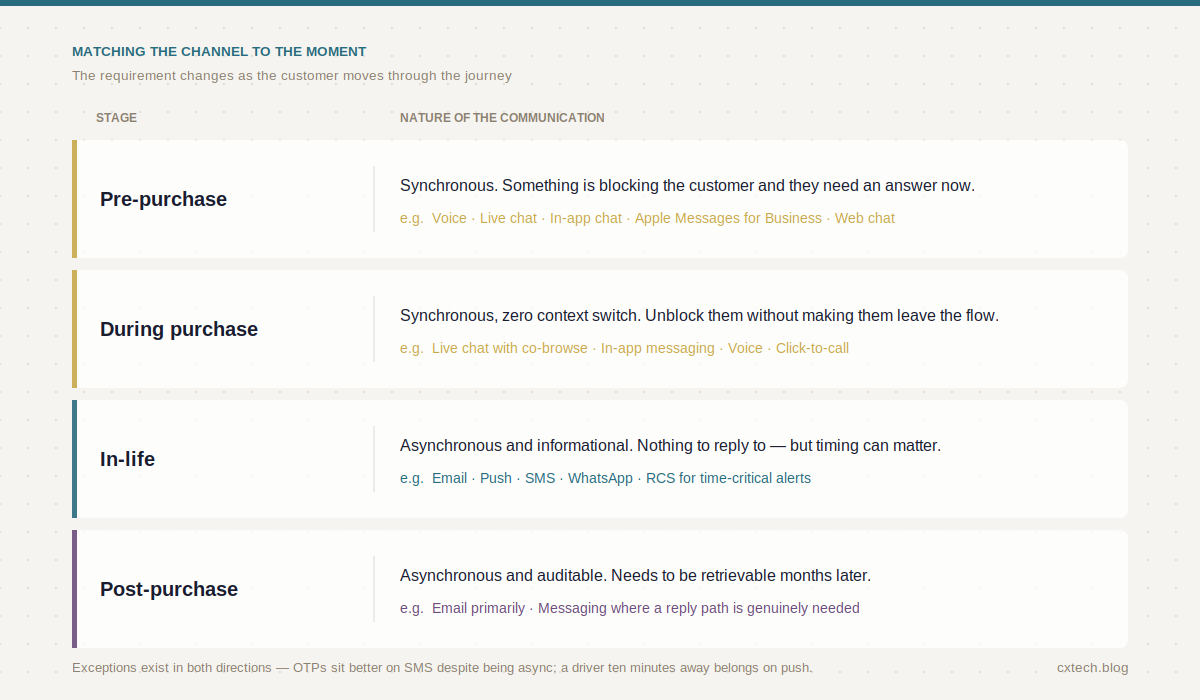The width and height of the screenshot is (1200, 700).
Task: Select the "Push" example
Action: tap(496, 478)
